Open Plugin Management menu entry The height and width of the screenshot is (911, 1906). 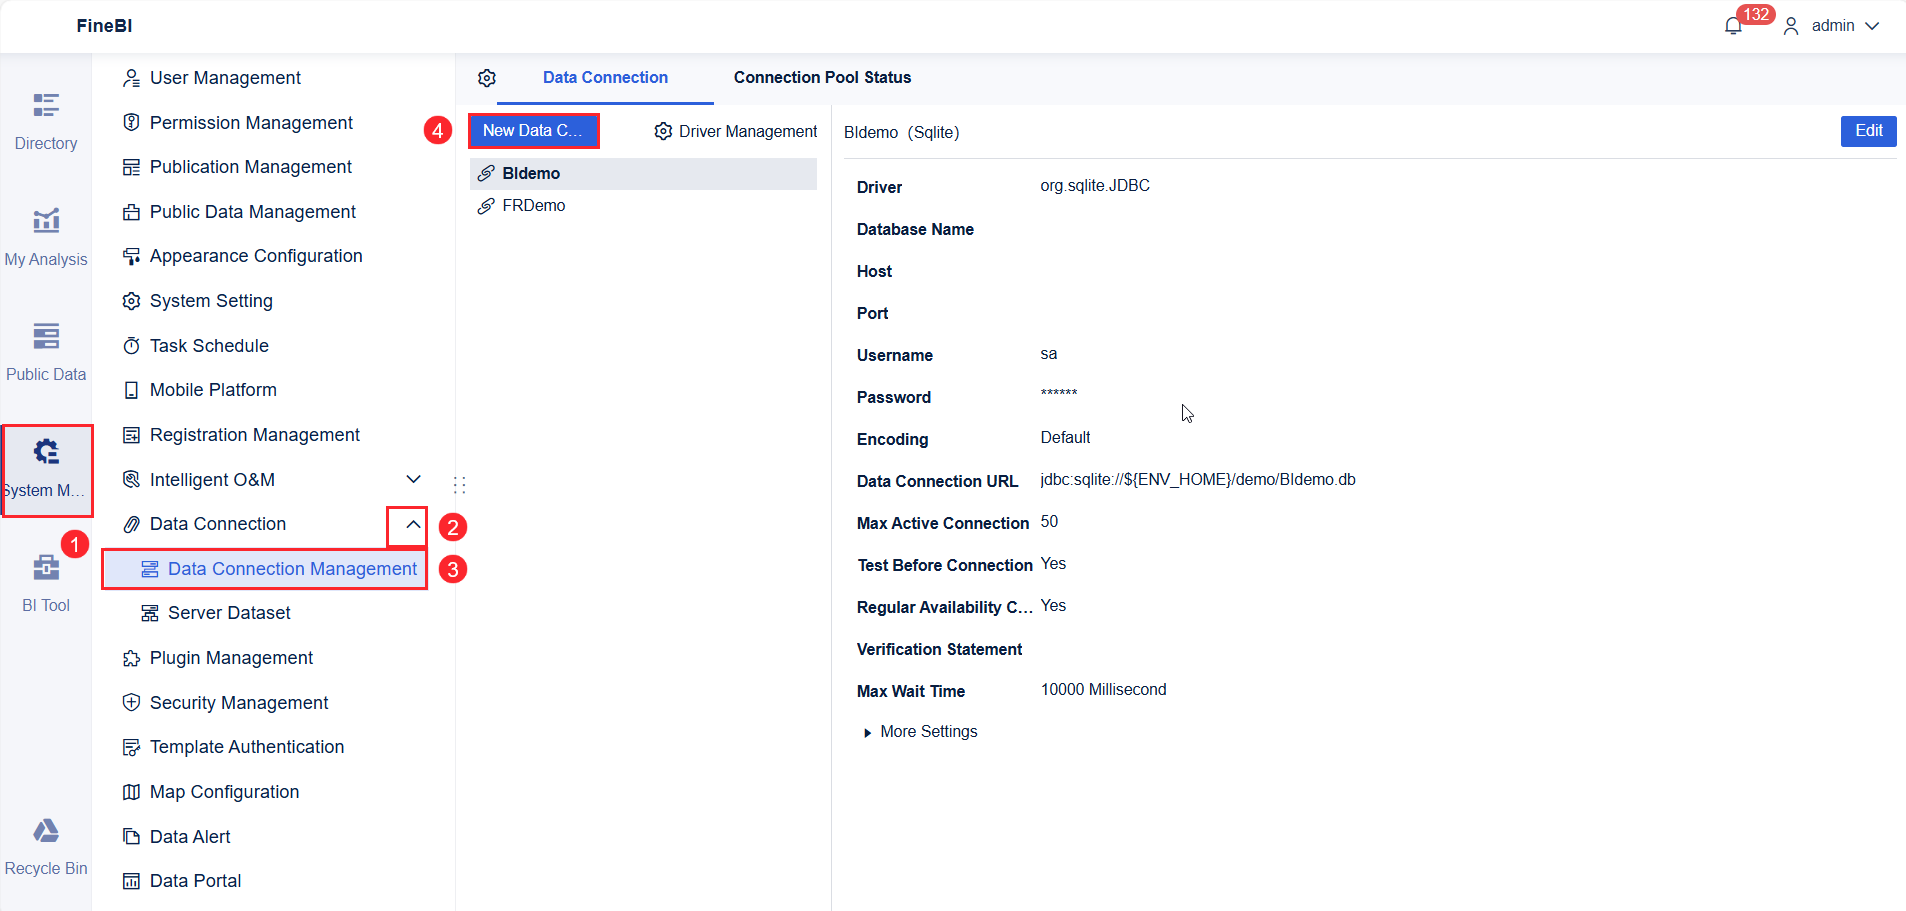[x=229, y=658]
